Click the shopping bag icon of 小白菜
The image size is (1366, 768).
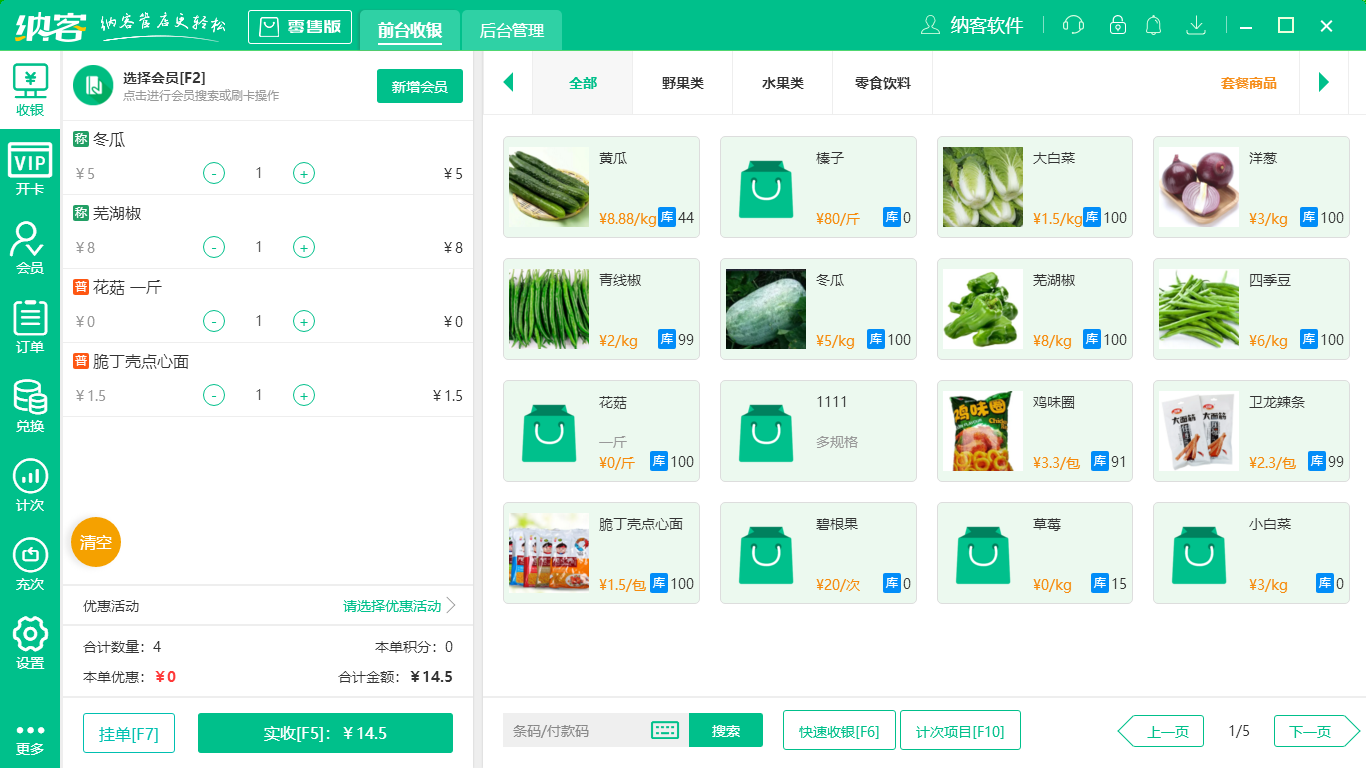1199,553
